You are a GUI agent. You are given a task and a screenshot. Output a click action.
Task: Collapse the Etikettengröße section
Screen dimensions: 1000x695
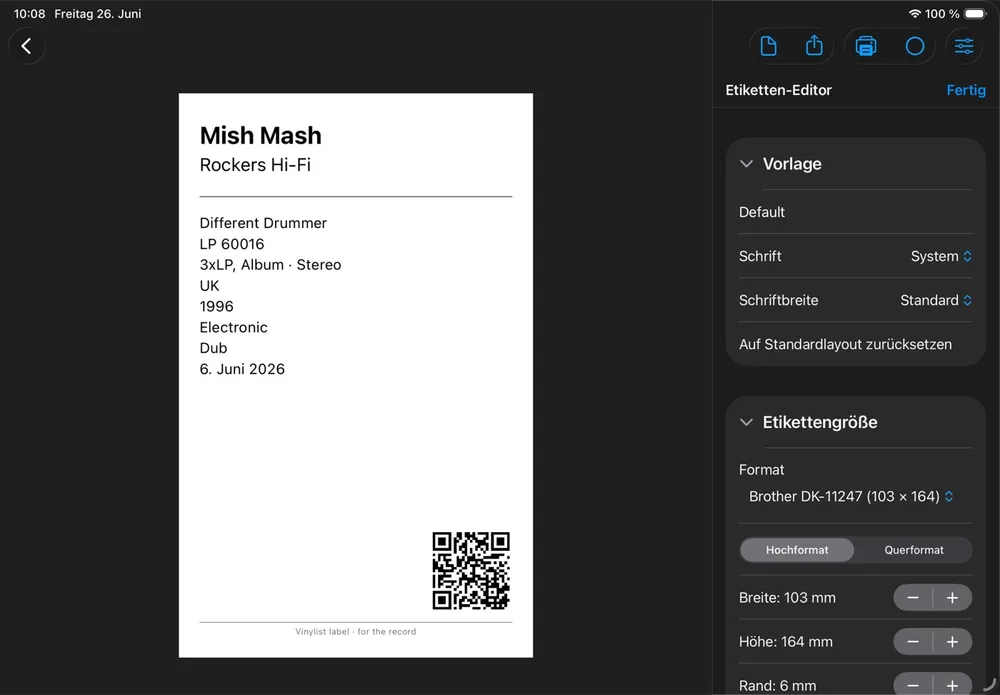pyautogui.click(x=746, y=422)
